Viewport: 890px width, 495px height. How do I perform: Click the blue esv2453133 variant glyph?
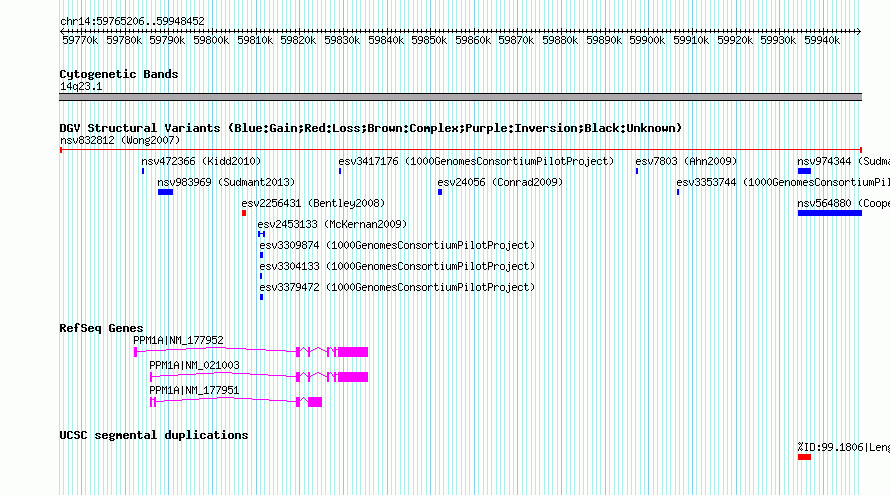click(x=261, y=234)
